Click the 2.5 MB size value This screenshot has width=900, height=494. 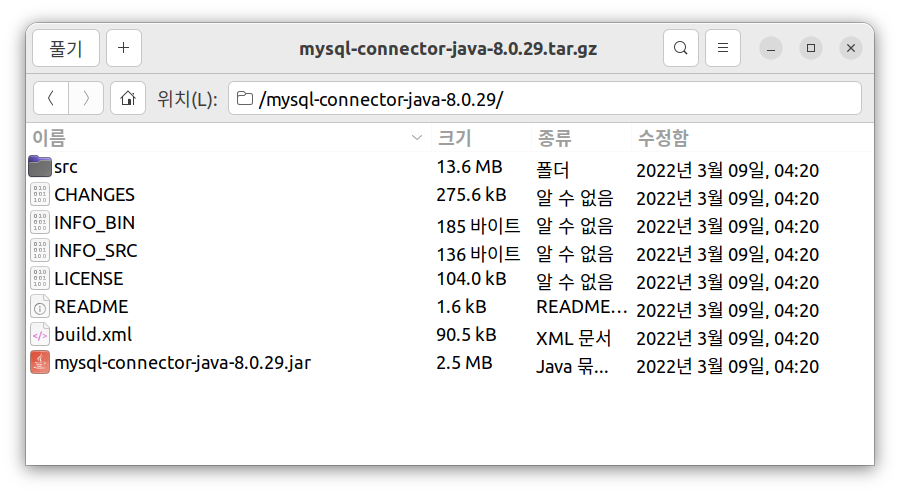(x=464, y=363)
